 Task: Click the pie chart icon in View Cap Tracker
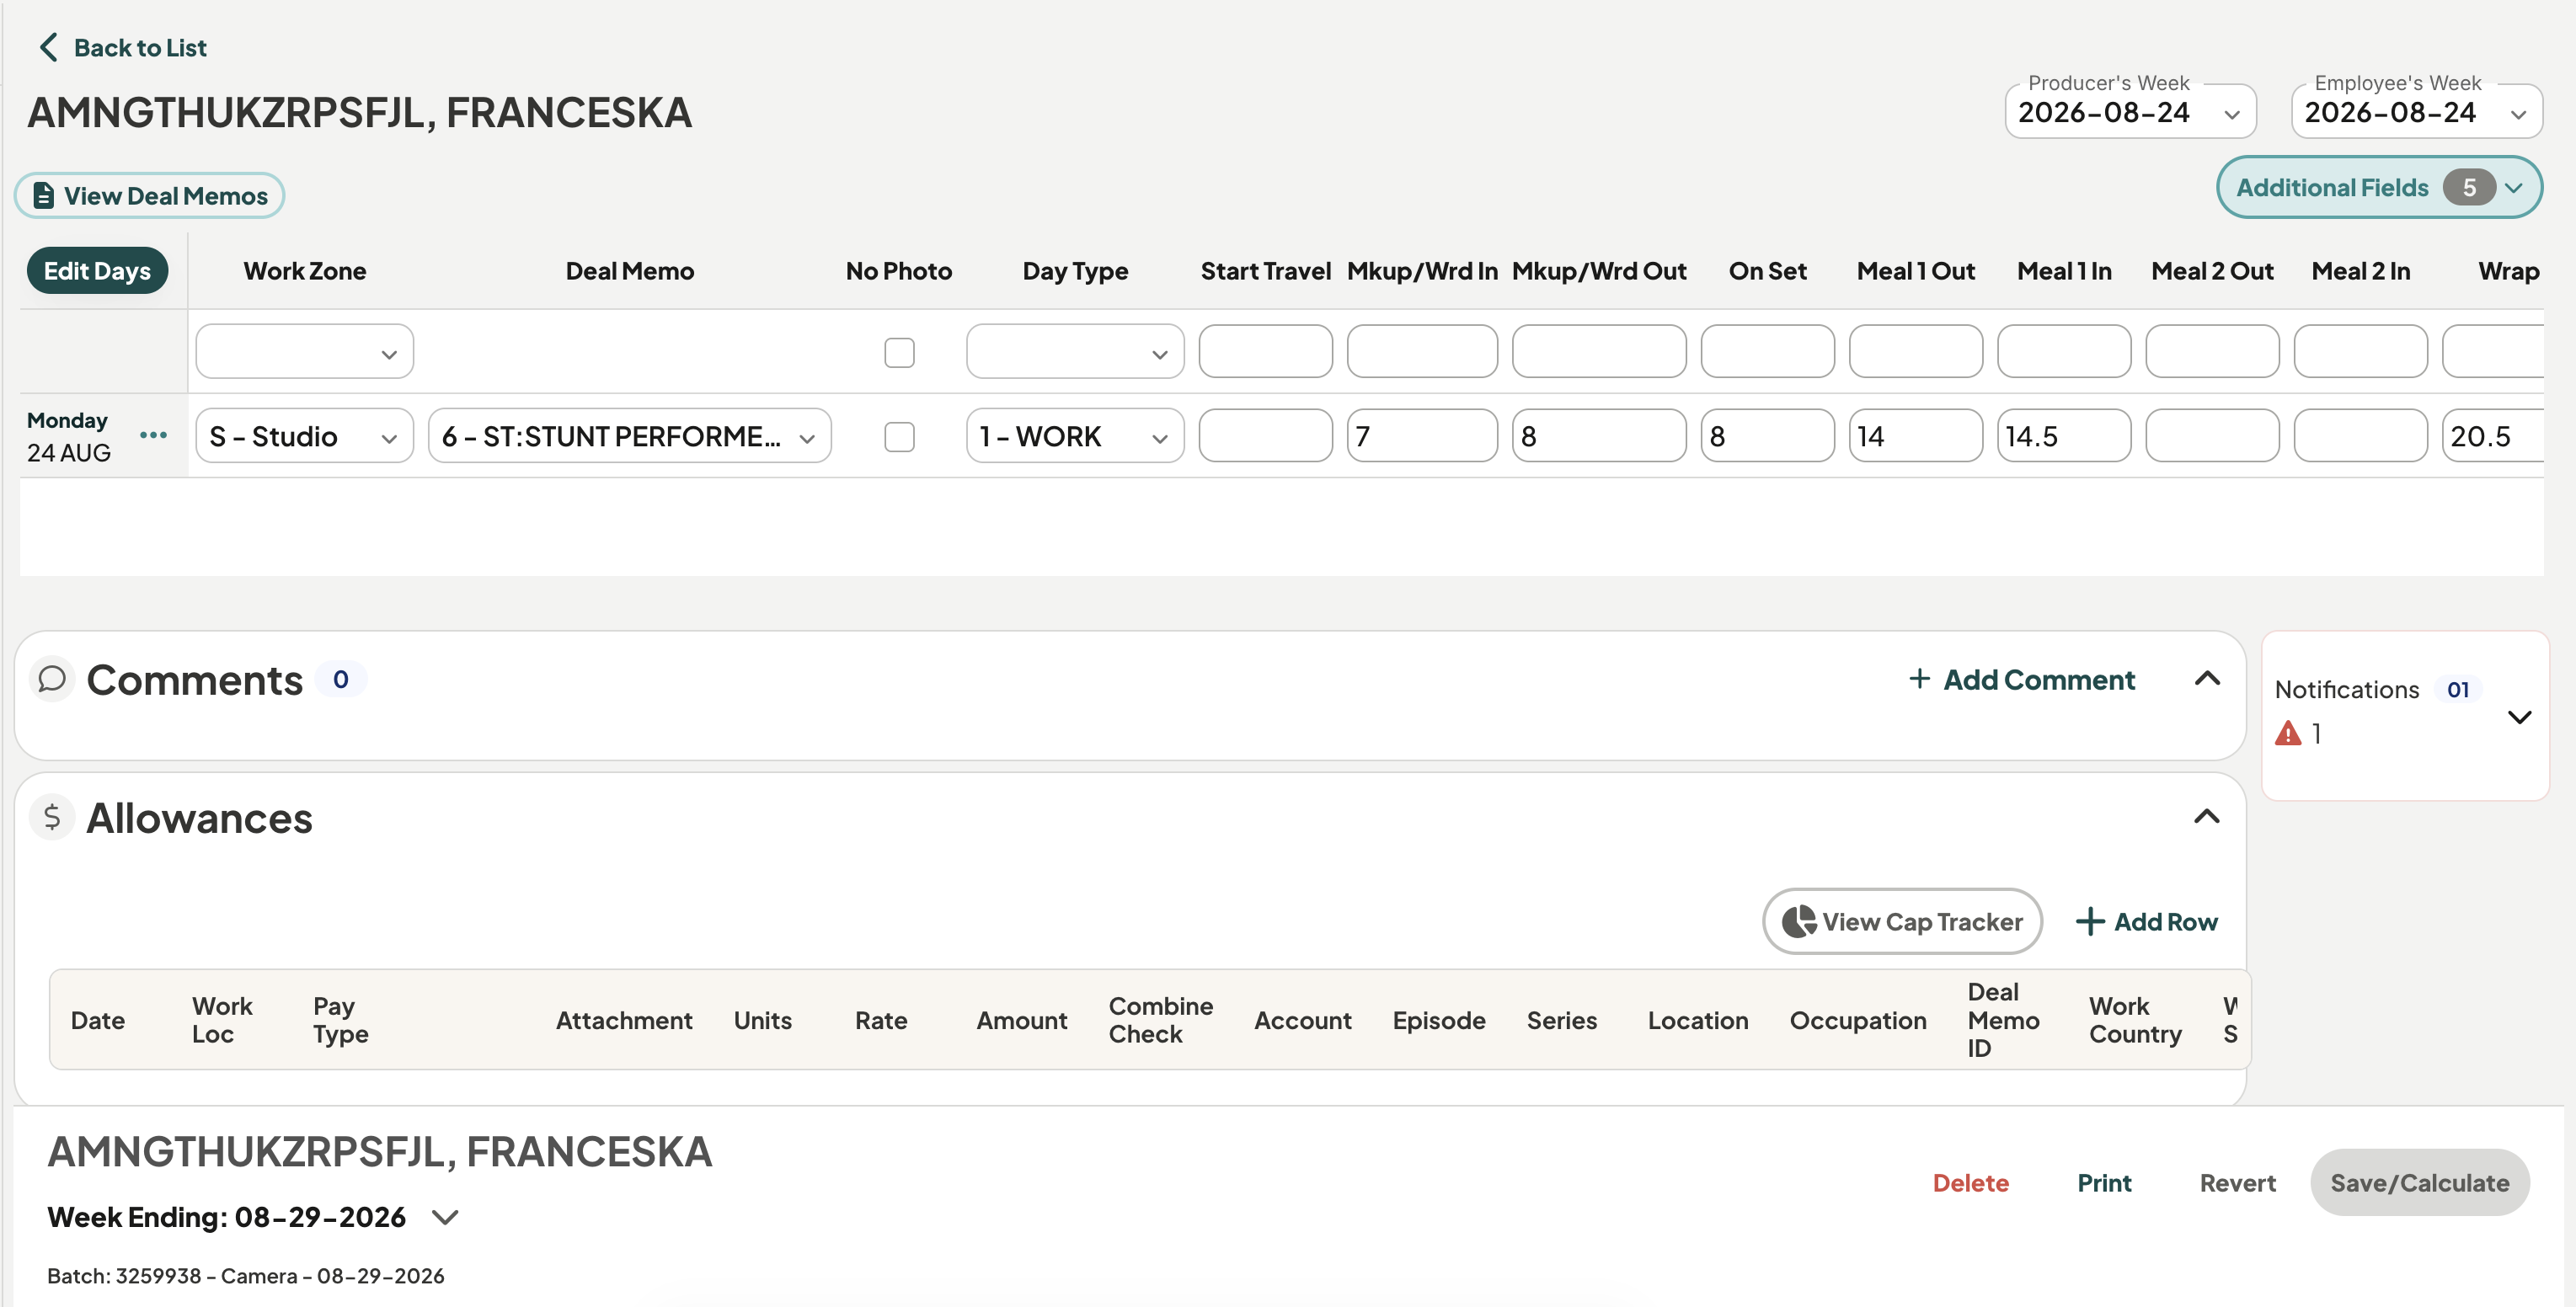click(1799, 921)
